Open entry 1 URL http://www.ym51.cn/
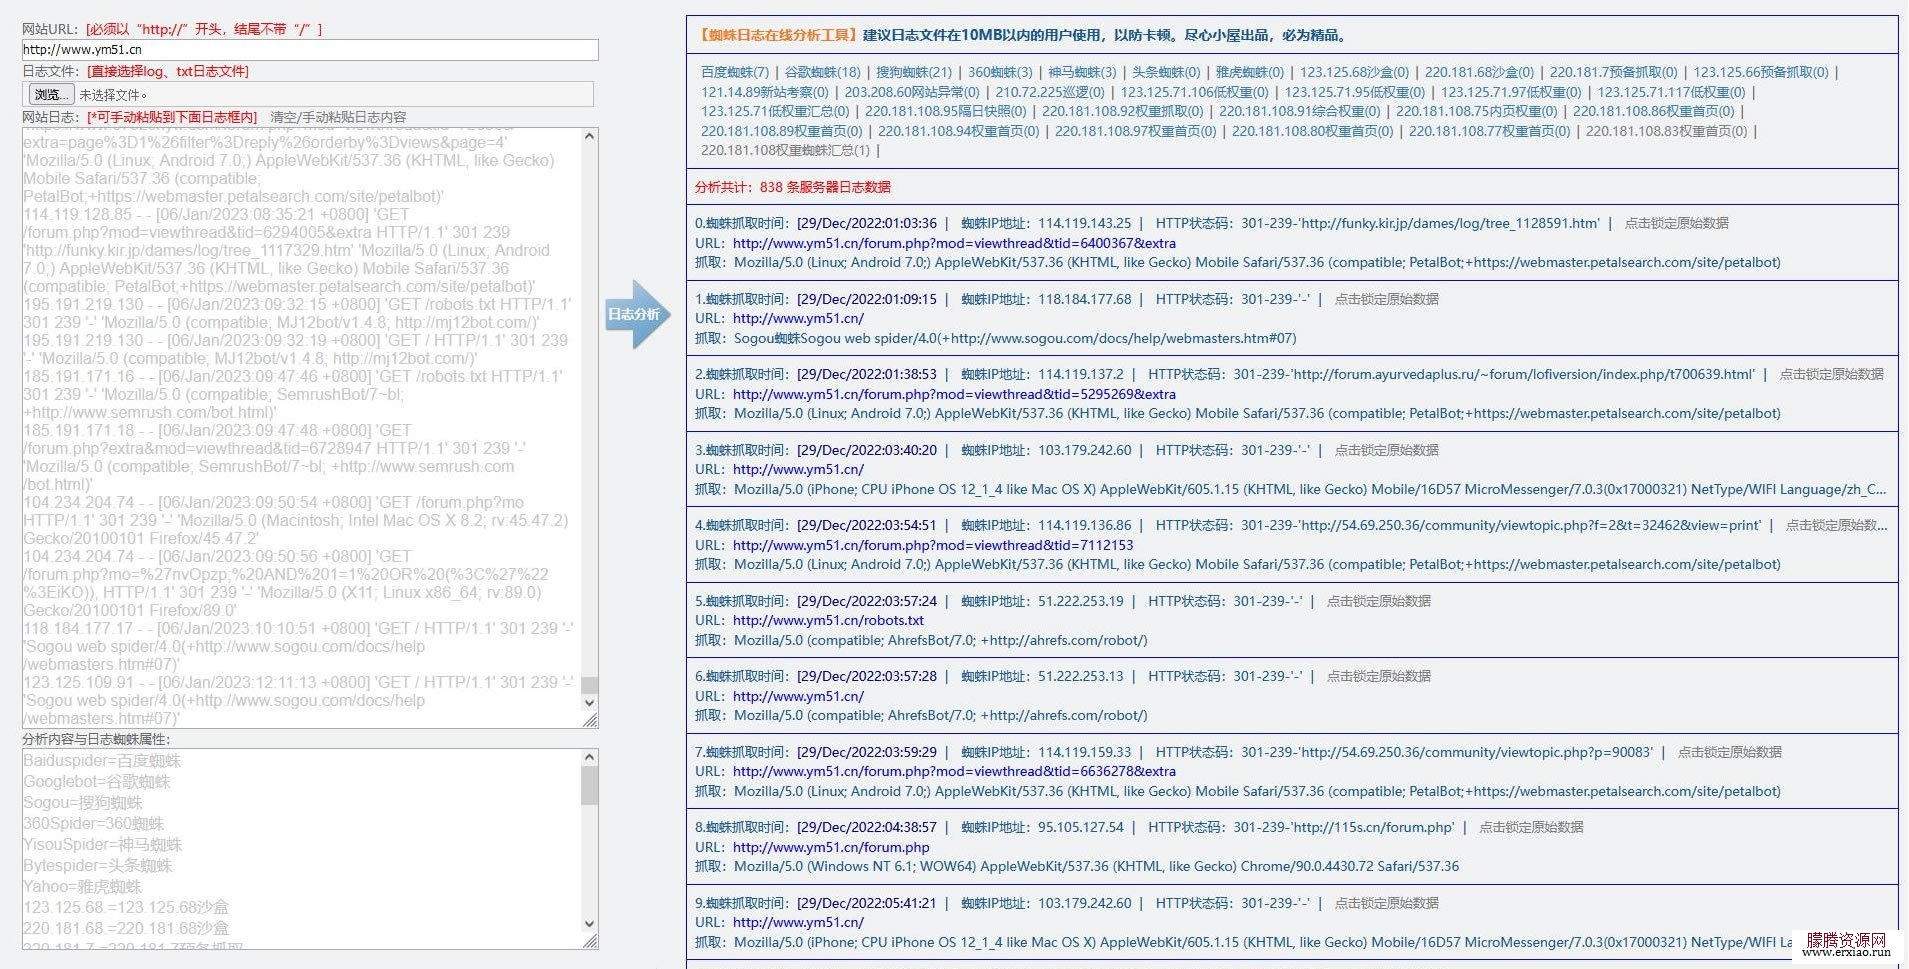The image size is (1909, 969). coord(798,318)
